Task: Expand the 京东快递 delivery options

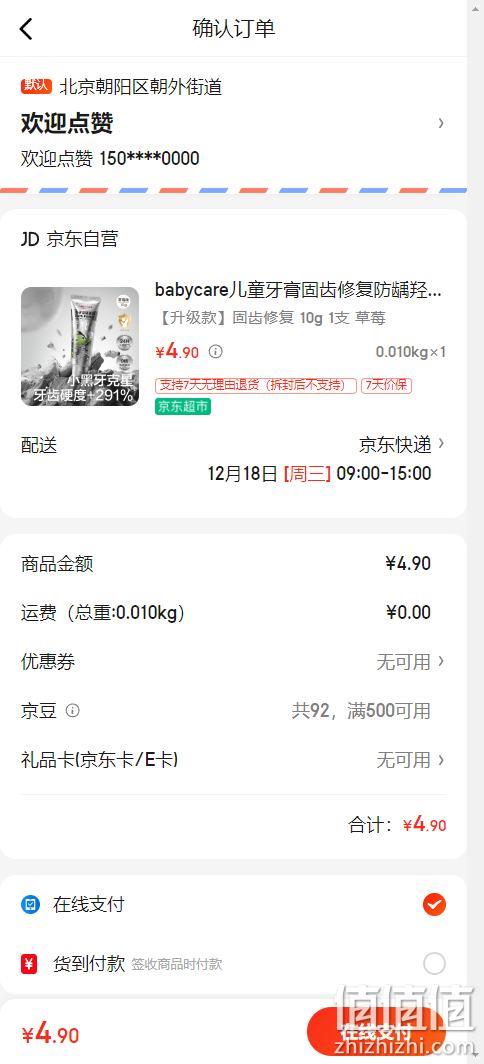Action: pos(402,444)
